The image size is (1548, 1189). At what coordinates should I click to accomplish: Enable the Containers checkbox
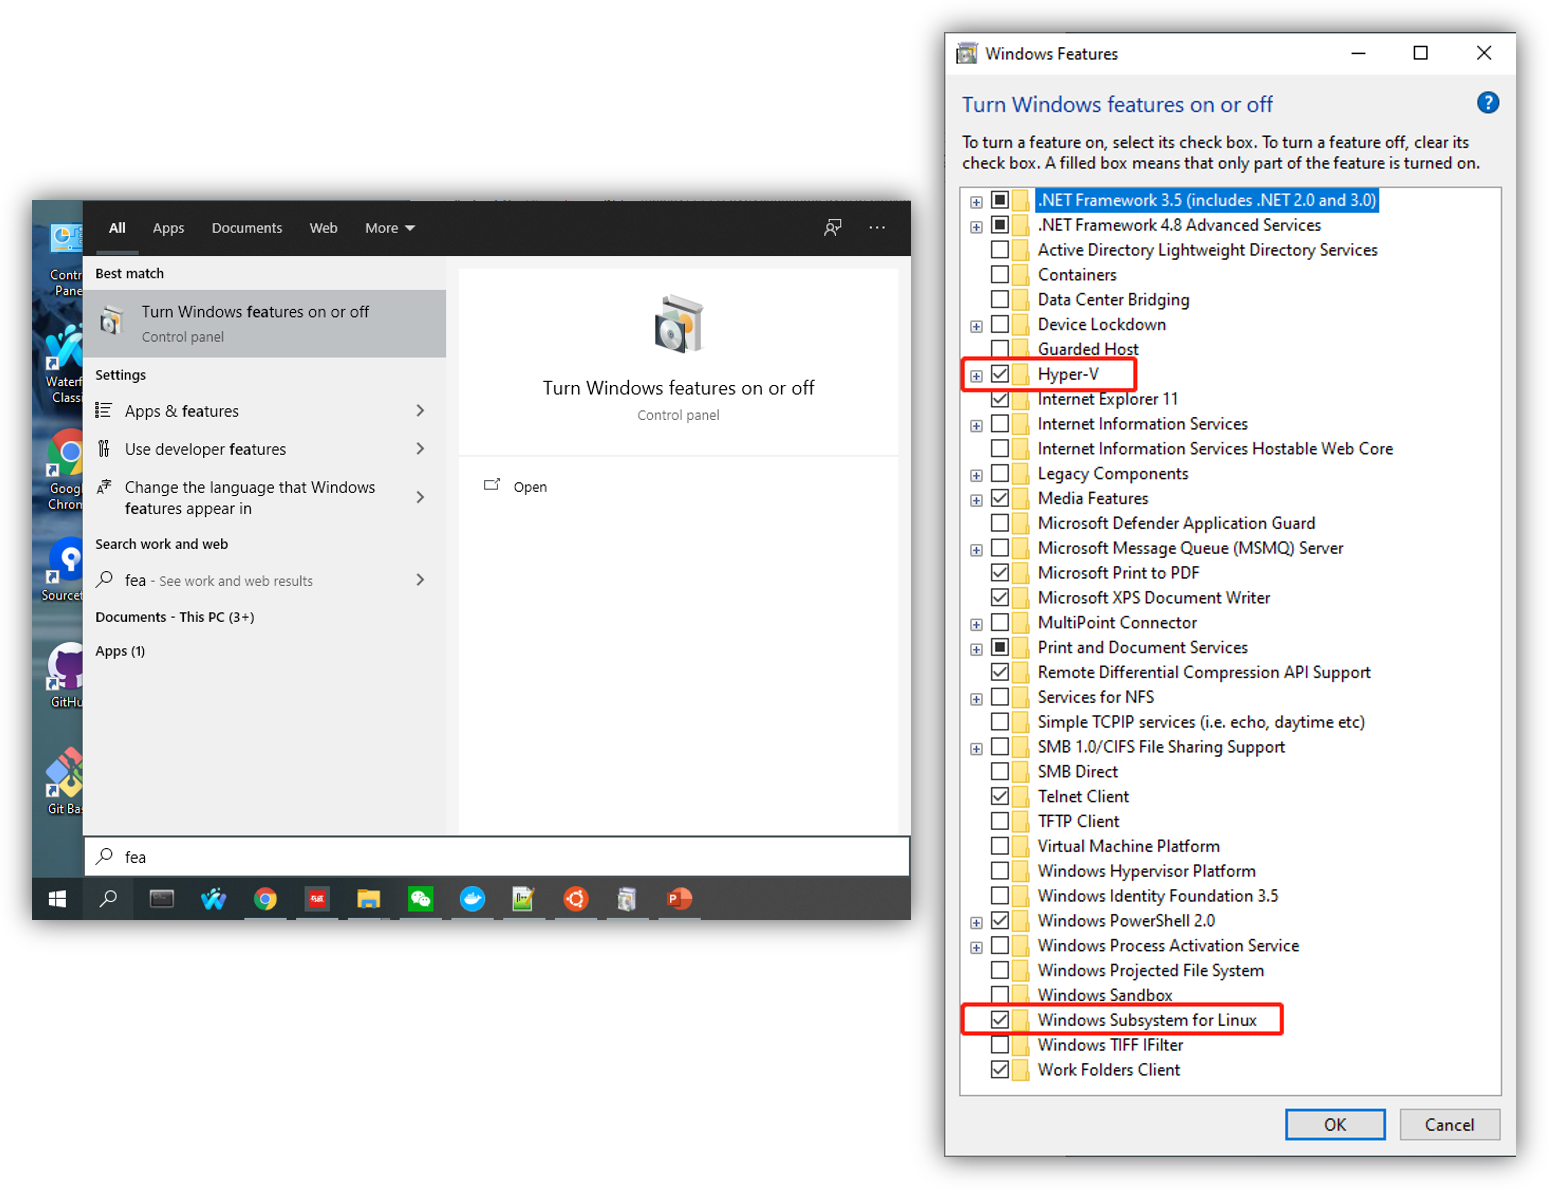[x=999, y=275]
